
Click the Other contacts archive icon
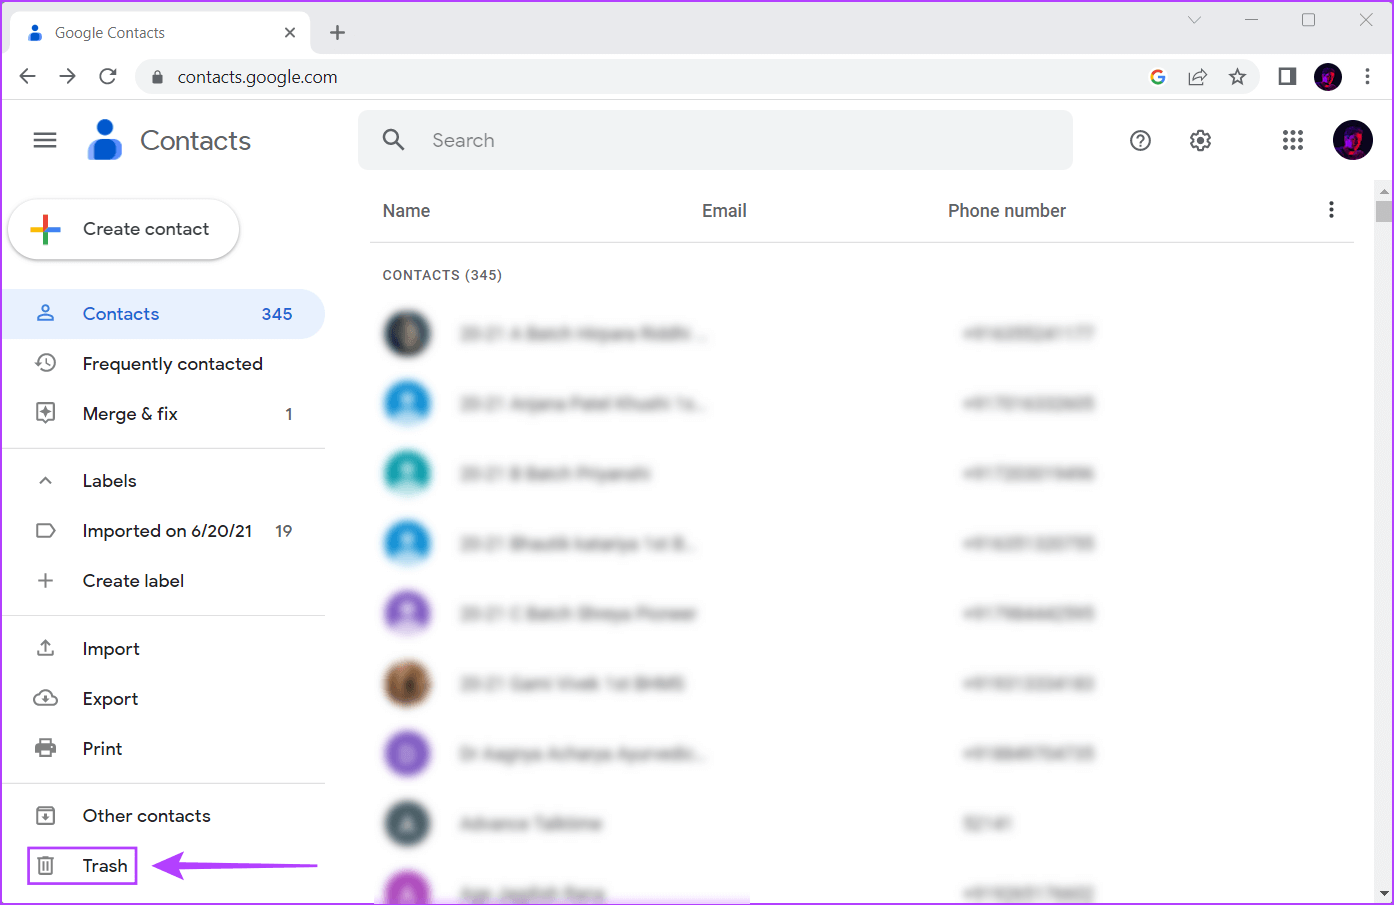[x=45, y=816]
